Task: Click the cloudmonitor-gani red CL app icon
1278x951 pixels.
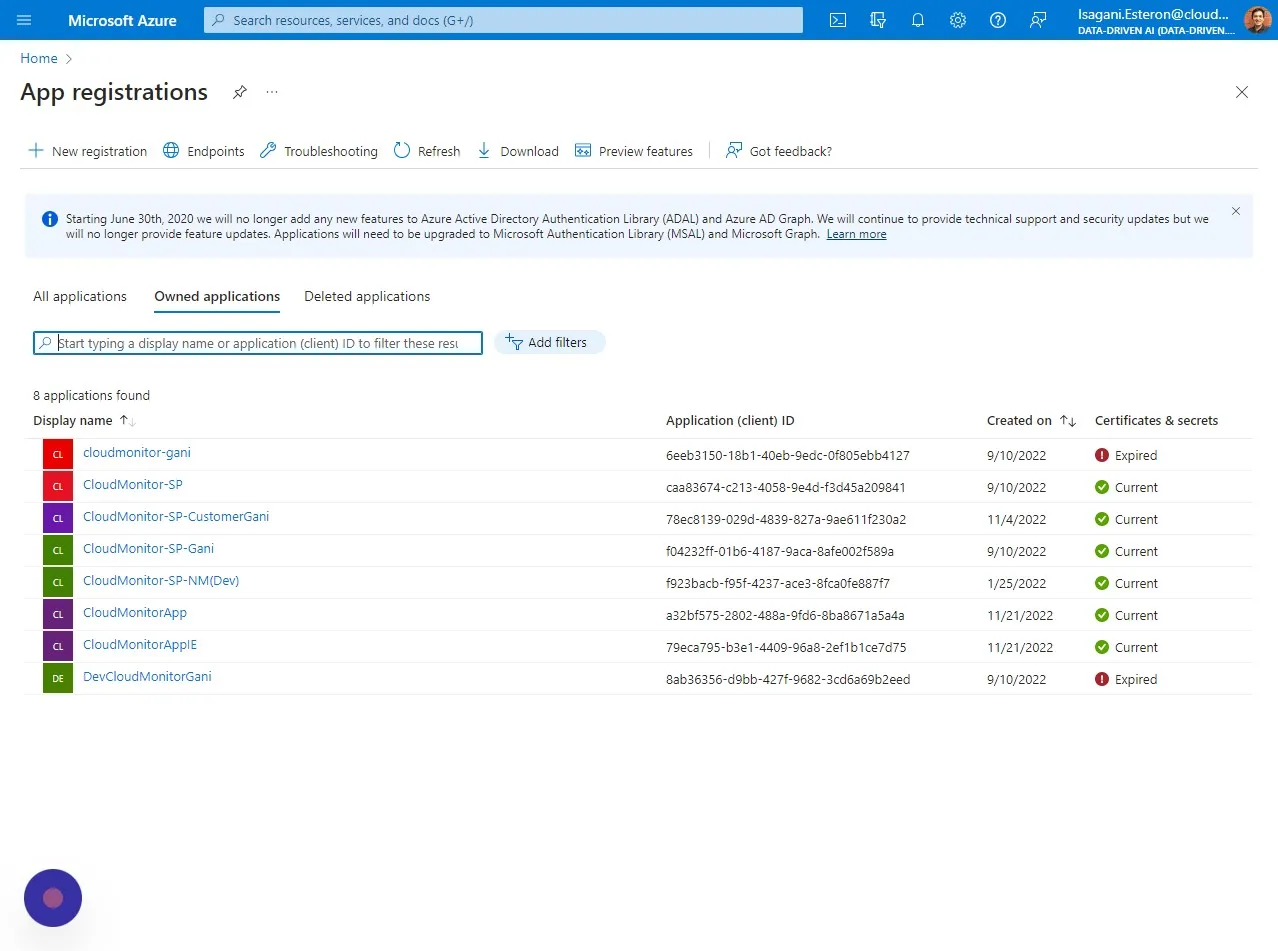Action: pos(58,454)
